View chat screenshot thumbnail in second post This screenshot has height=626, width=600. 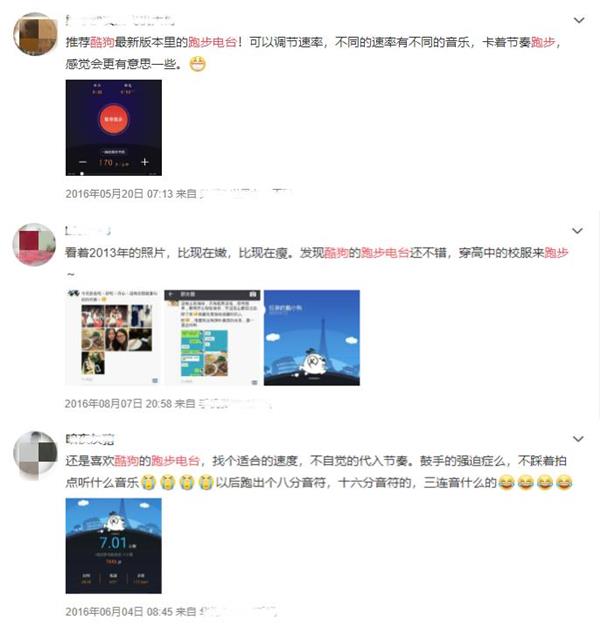pos(212,338)
